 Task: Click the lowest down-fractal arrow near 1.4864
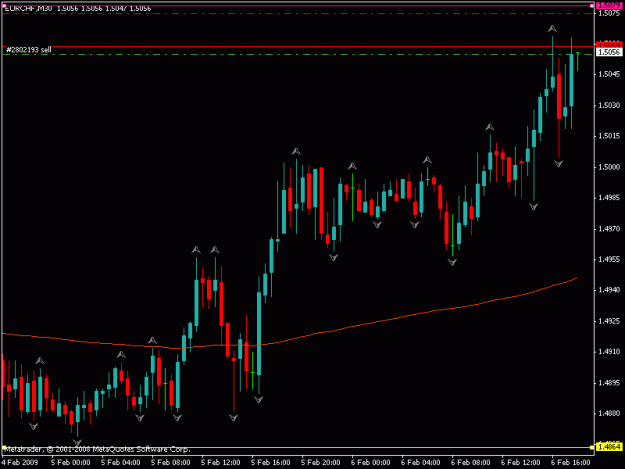77,443
